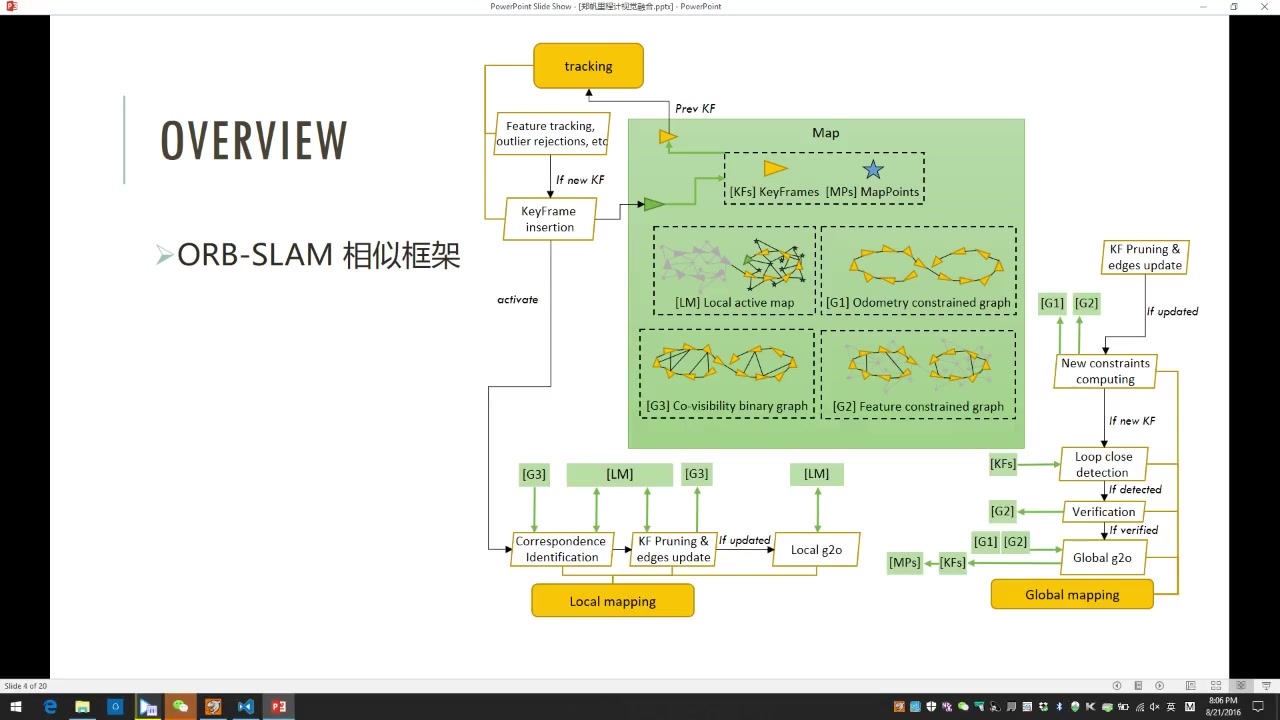Viewport: 1280px width, 720px height.
Task: Open File Explorer from taskbar
Action: [82, 707]
